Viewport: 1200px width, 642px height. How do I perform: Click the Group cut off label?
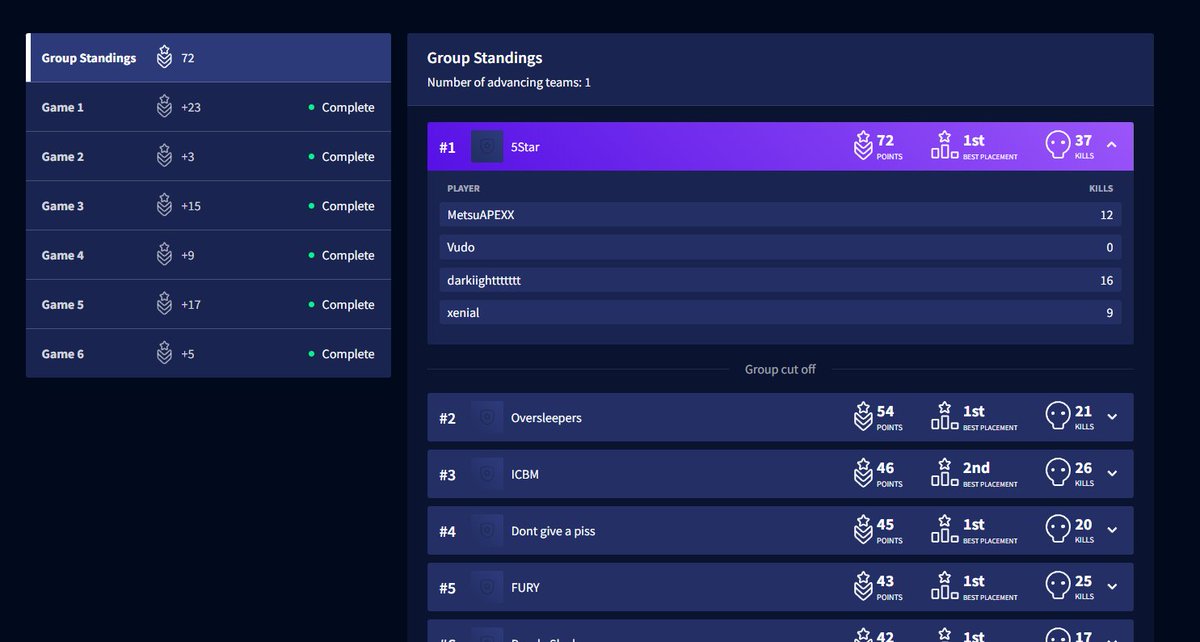pos(780,369)
